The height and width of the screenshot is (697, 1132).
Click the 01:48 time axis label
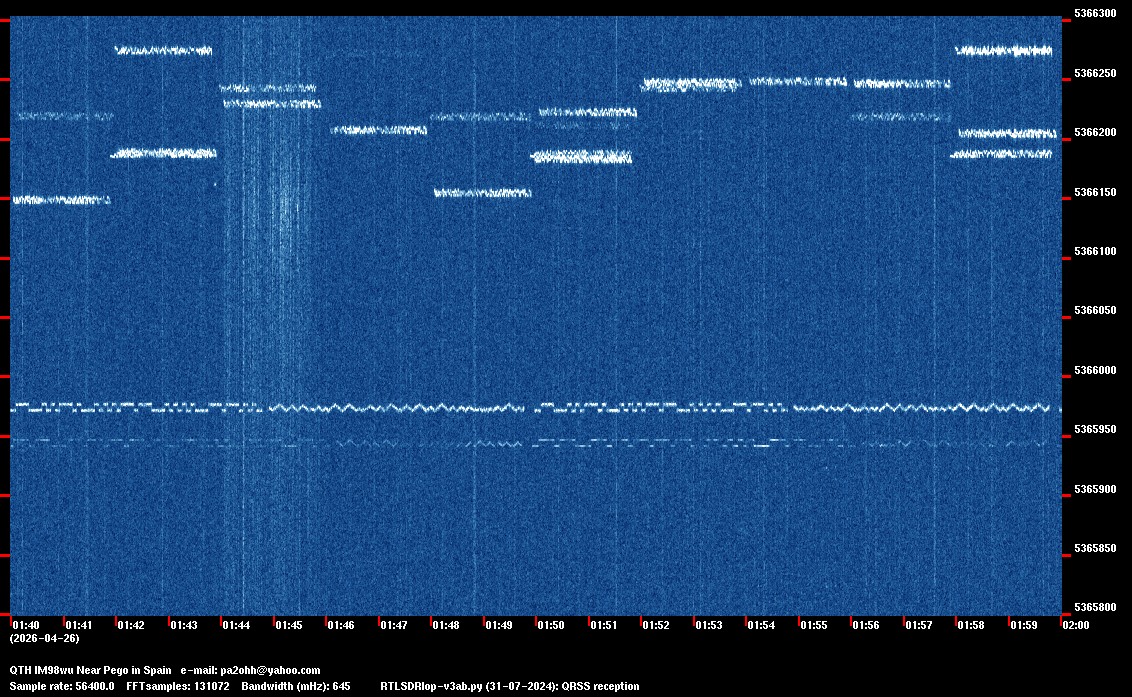pos(445,625)
